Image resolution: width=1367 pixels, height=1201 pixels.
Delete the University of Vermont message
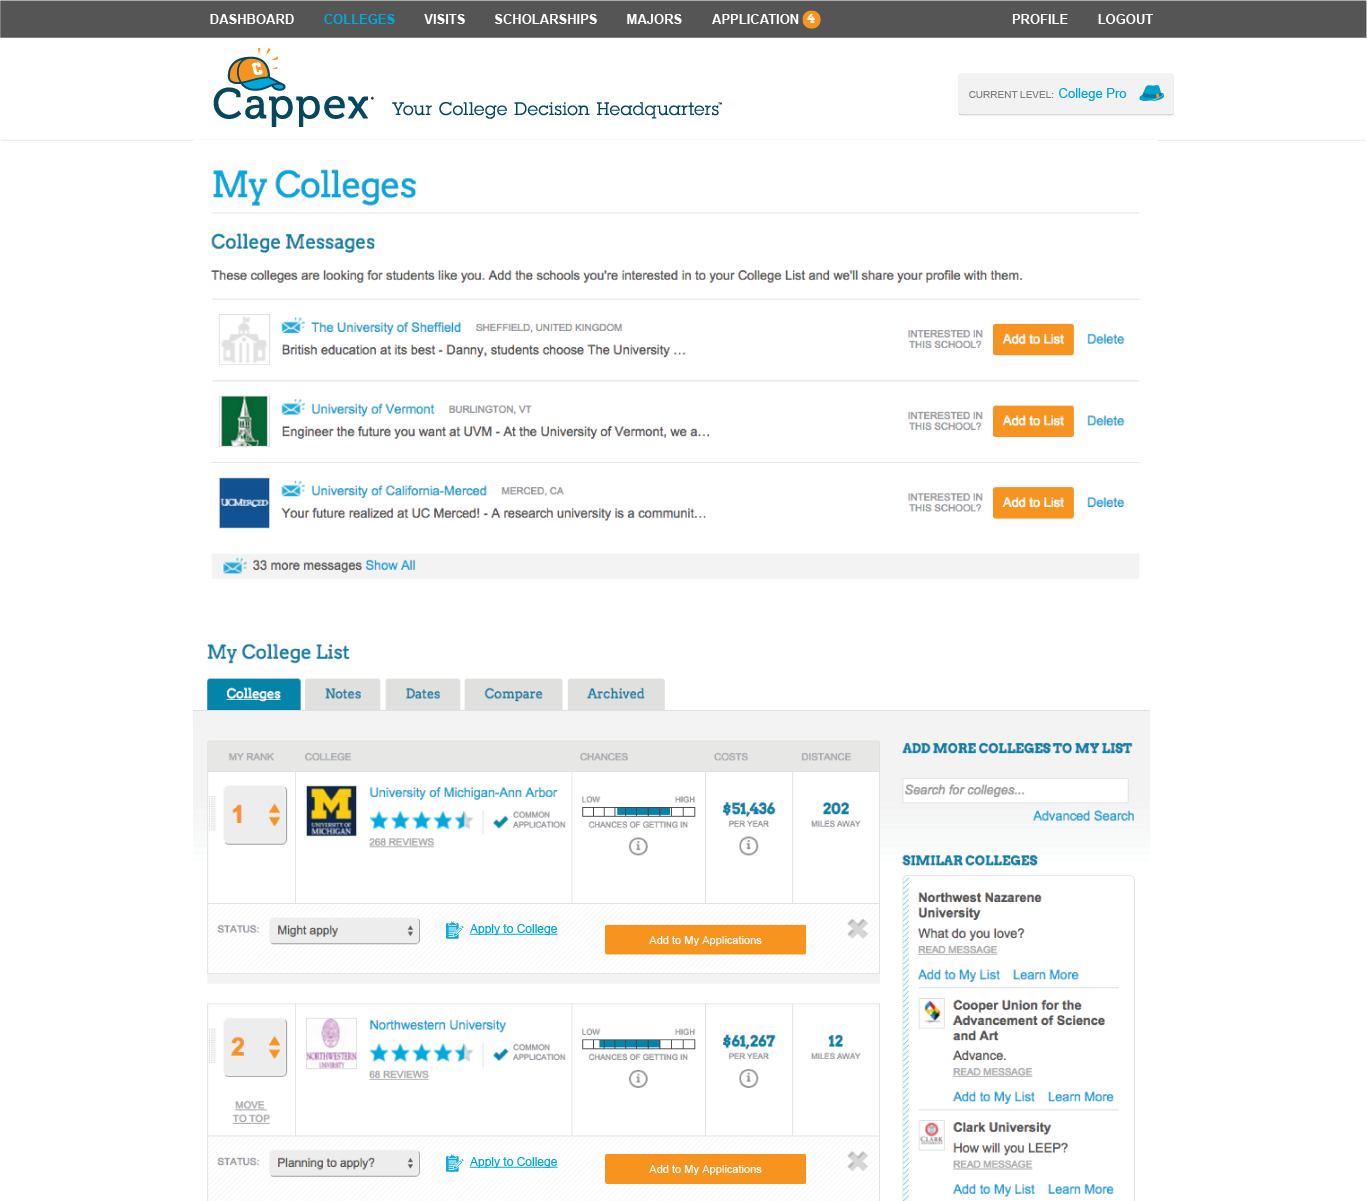[x=1105, y=421]
